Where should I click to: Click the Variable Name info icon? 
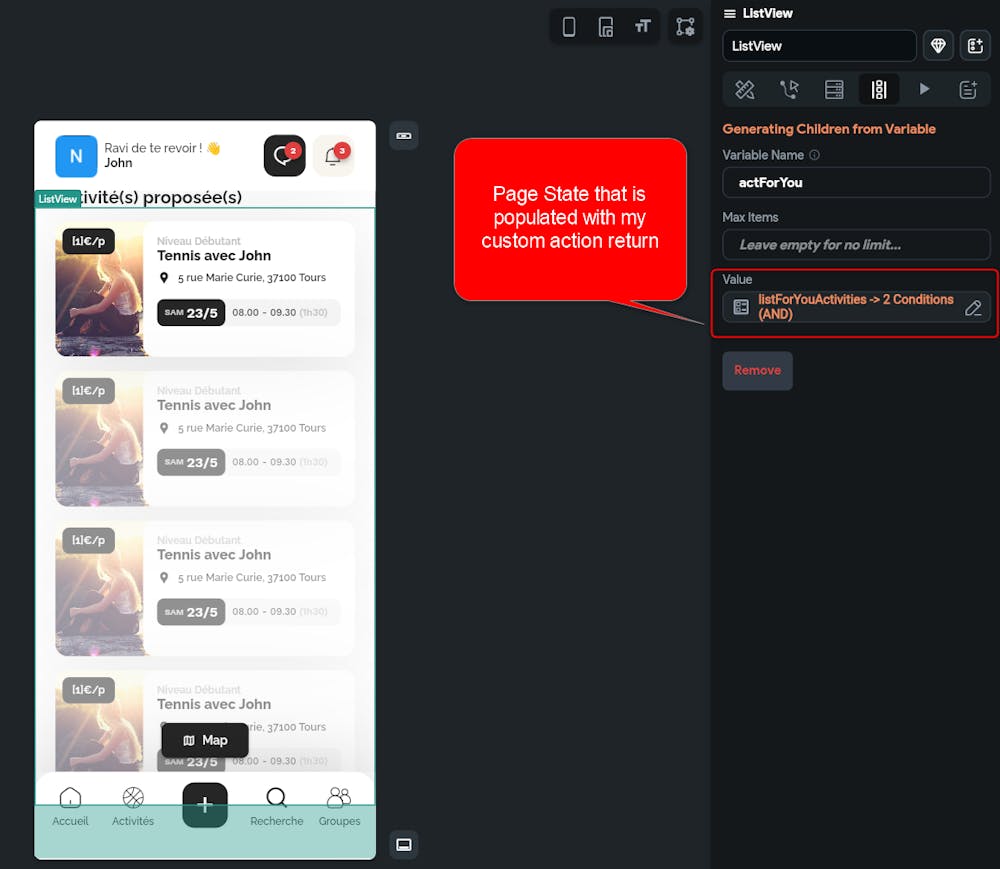(x=814, y=155)
